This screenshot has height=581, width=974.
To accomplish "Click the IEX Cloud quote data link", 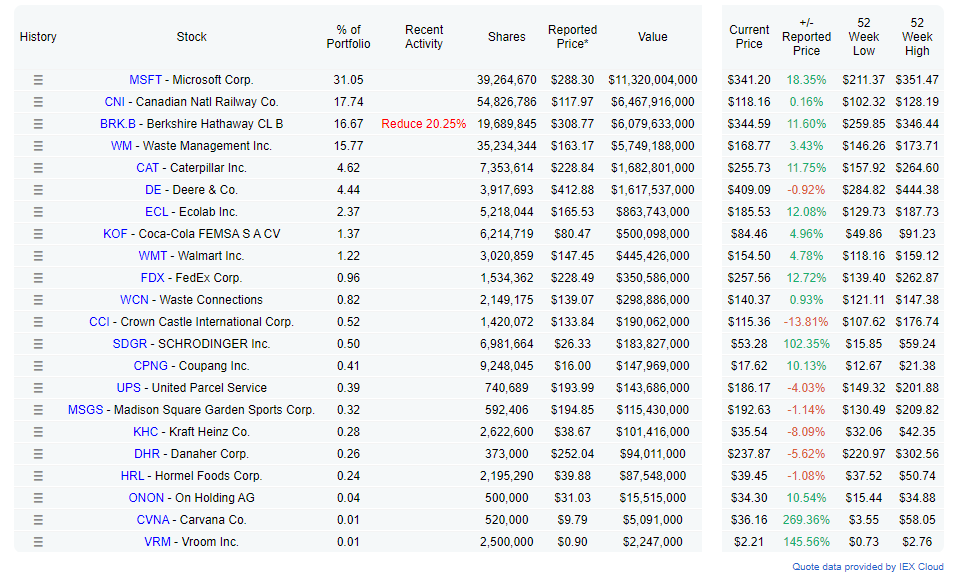I will (868, 567).
